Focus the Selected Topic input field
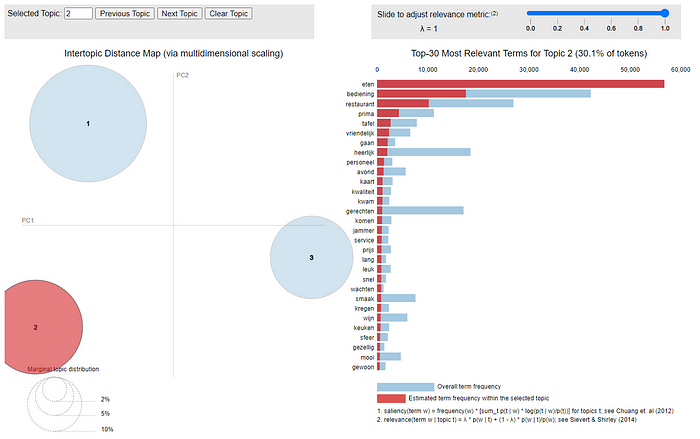The image size is (700, 439). 77,15
